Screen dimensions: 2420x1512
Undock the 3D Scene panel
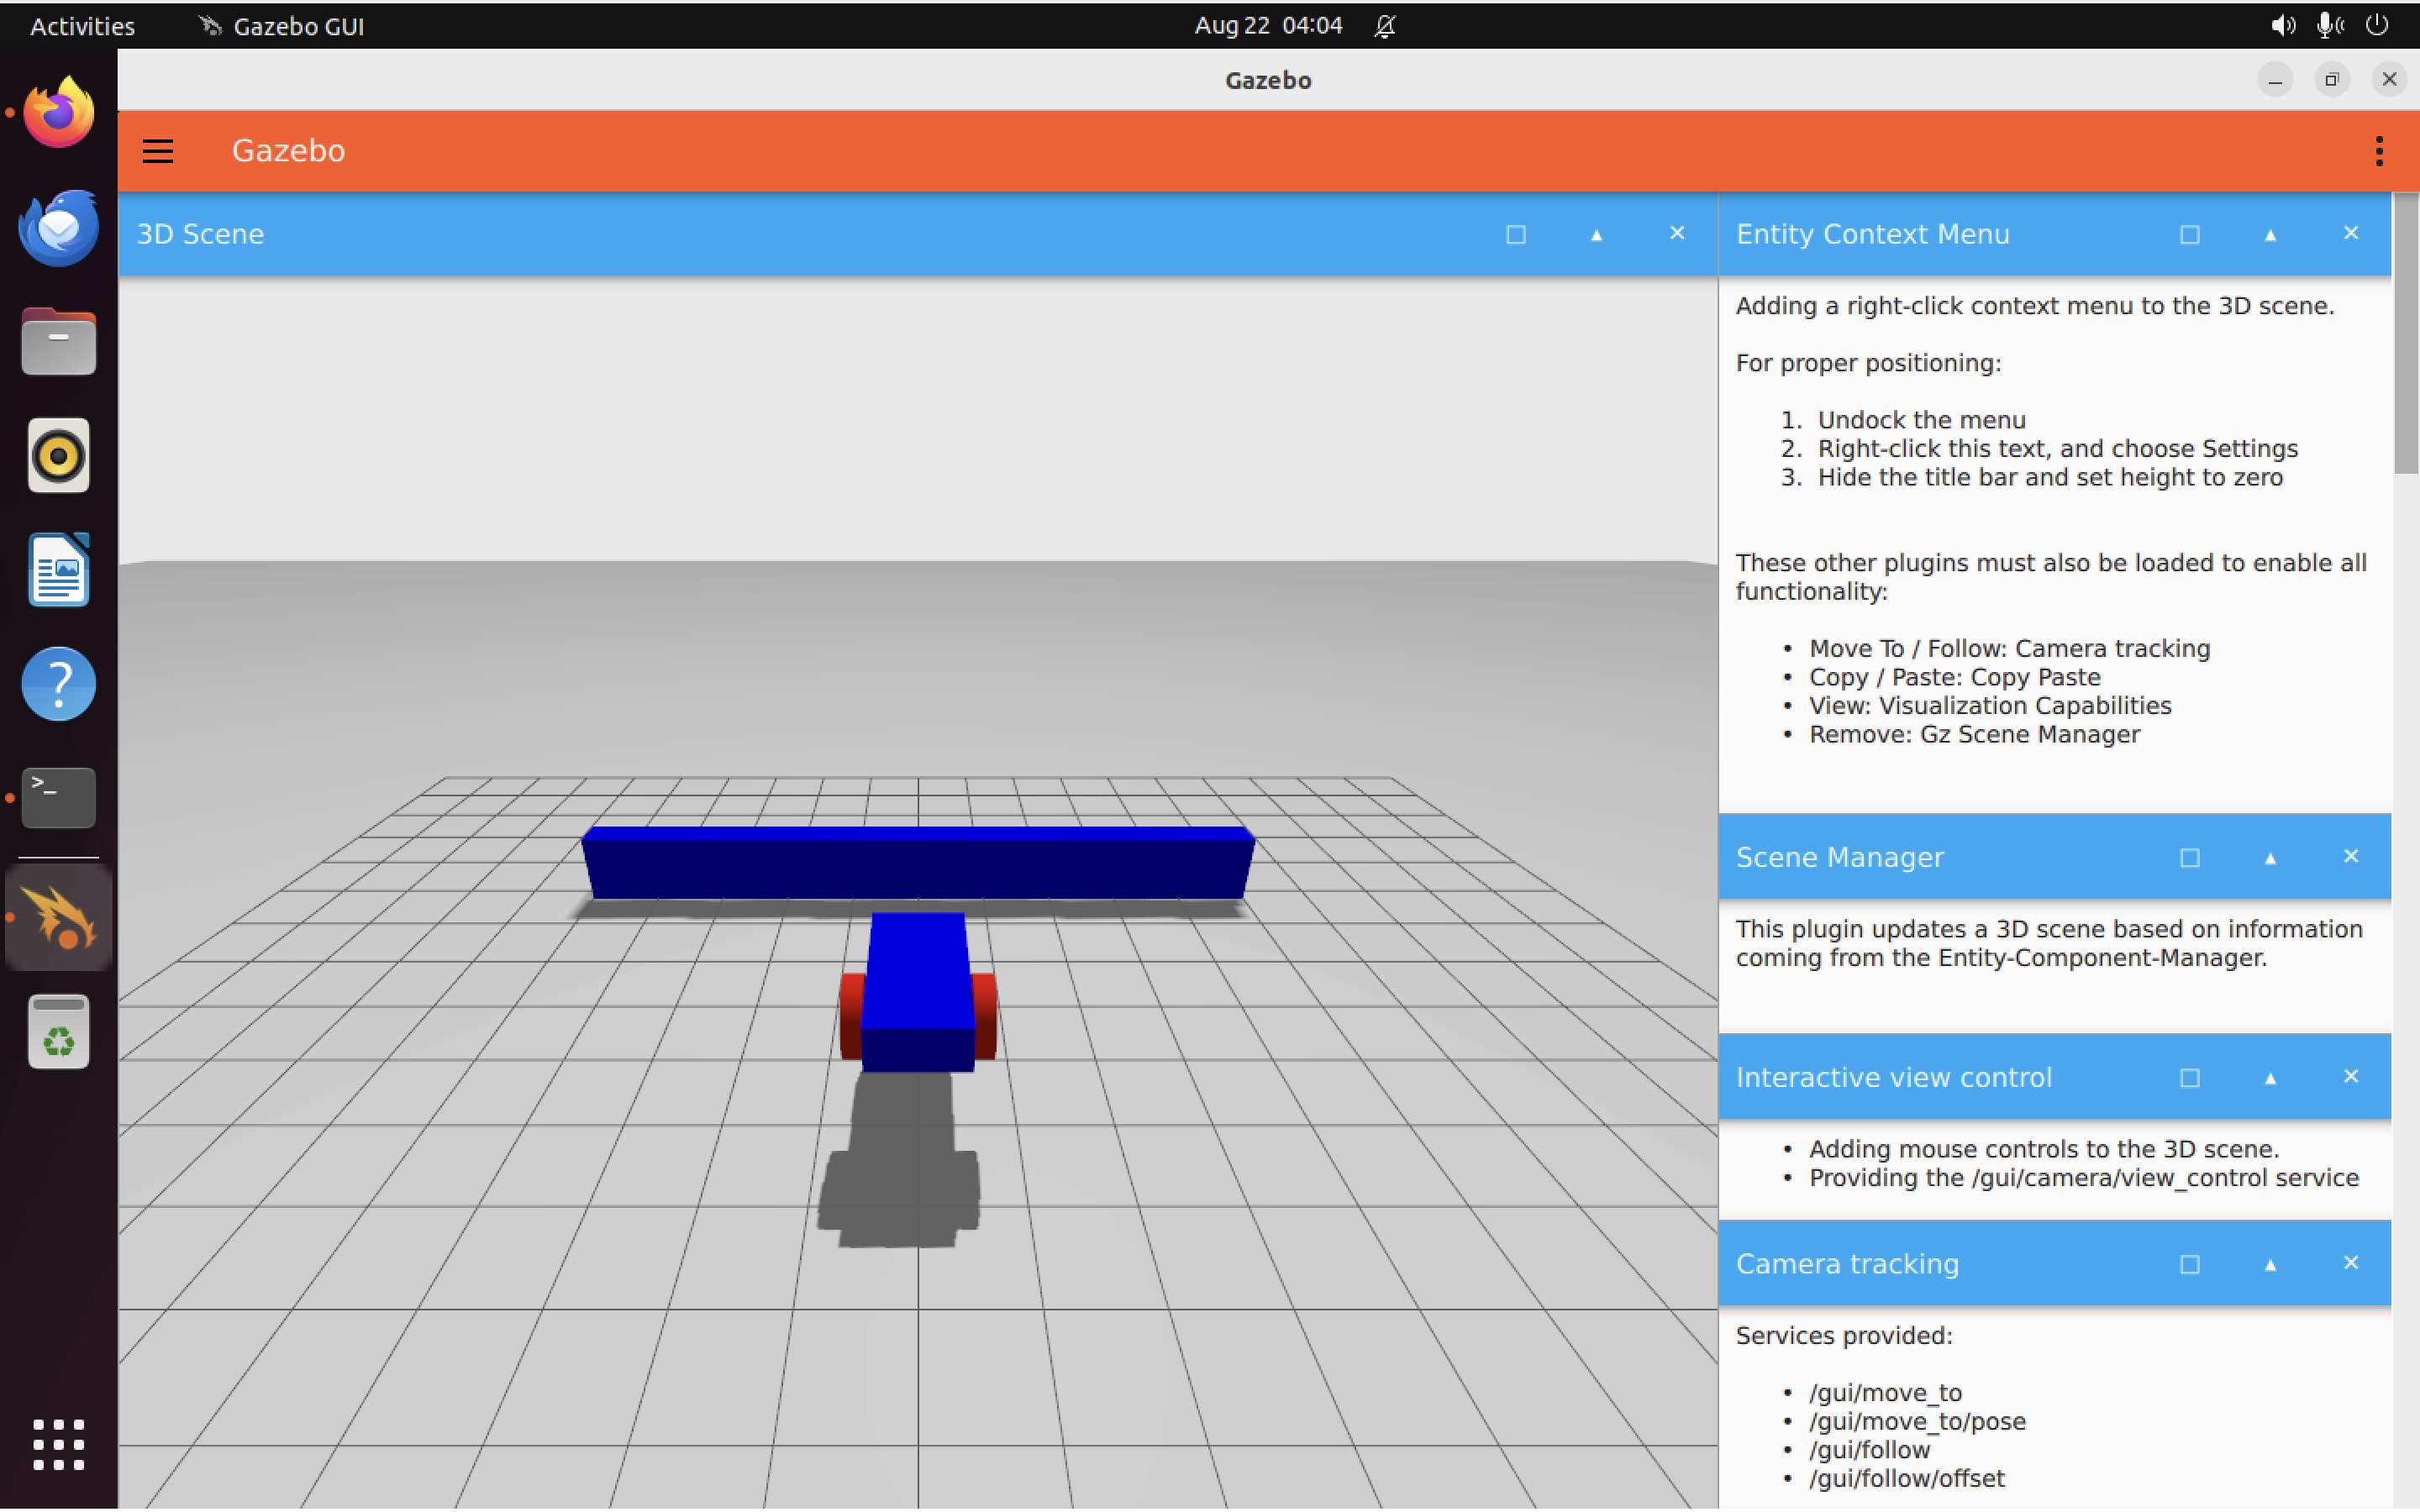tap(1515, 234)
